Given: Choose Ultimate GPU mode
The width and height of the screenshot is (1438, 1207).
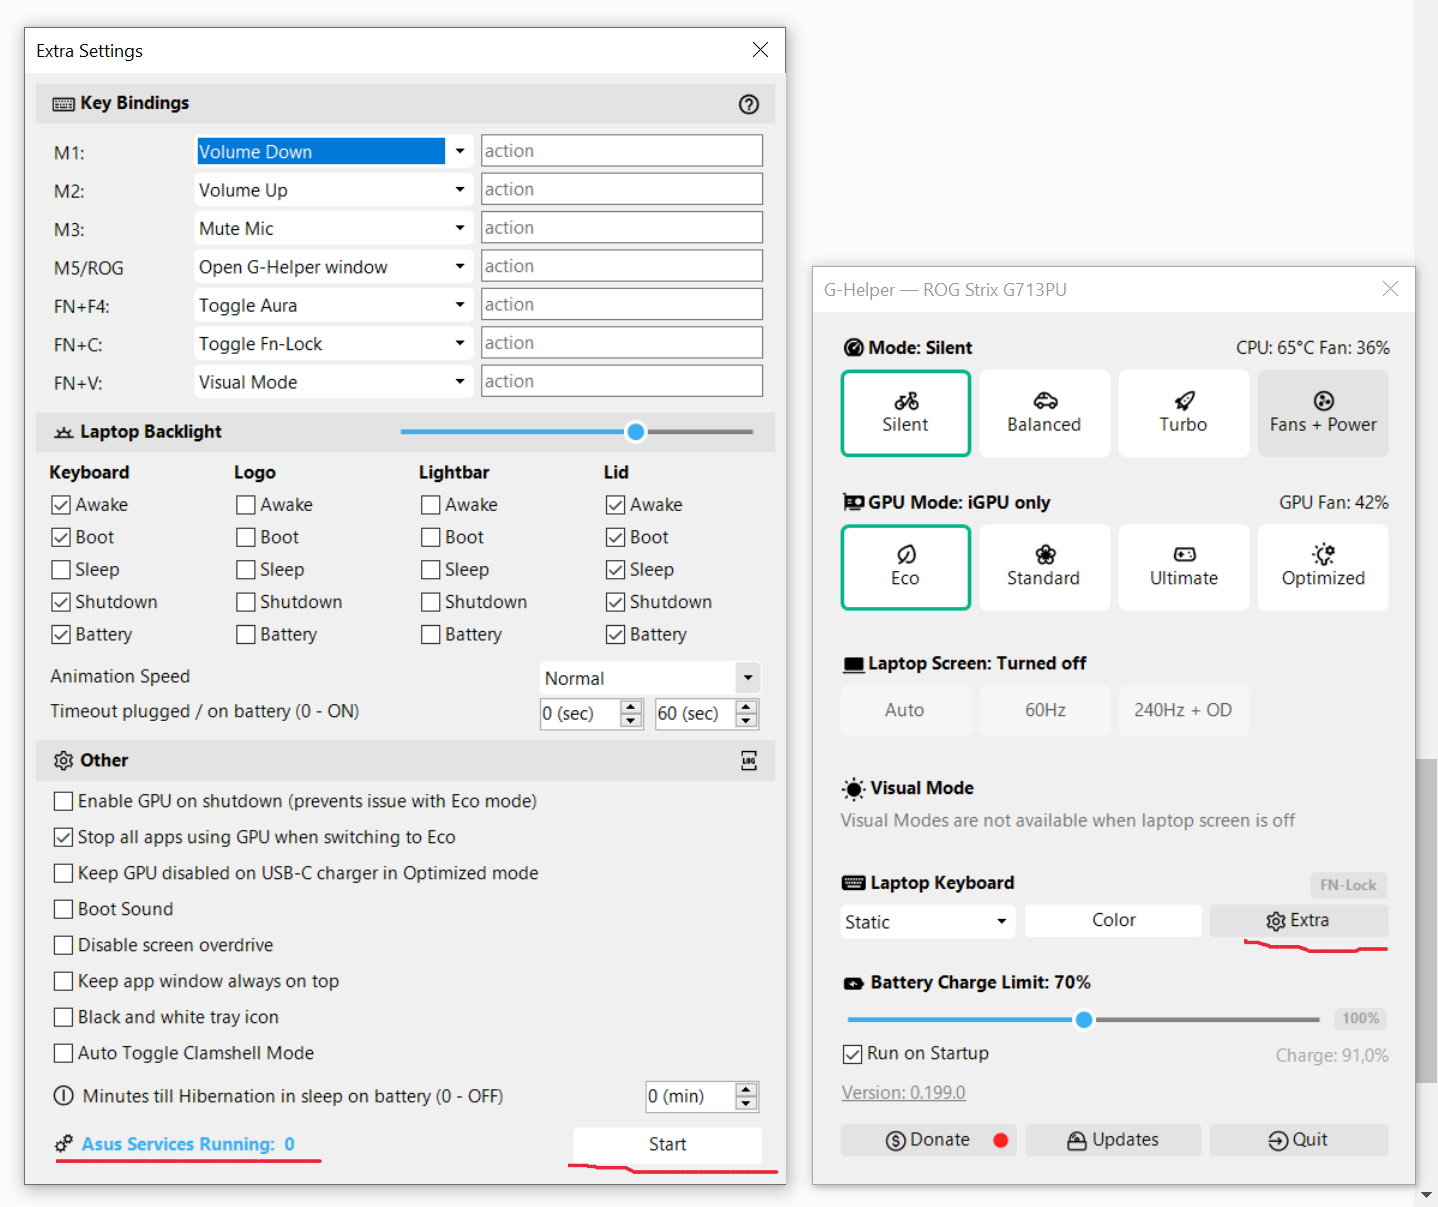Looking at the screenshot, I should [1184, 567].
